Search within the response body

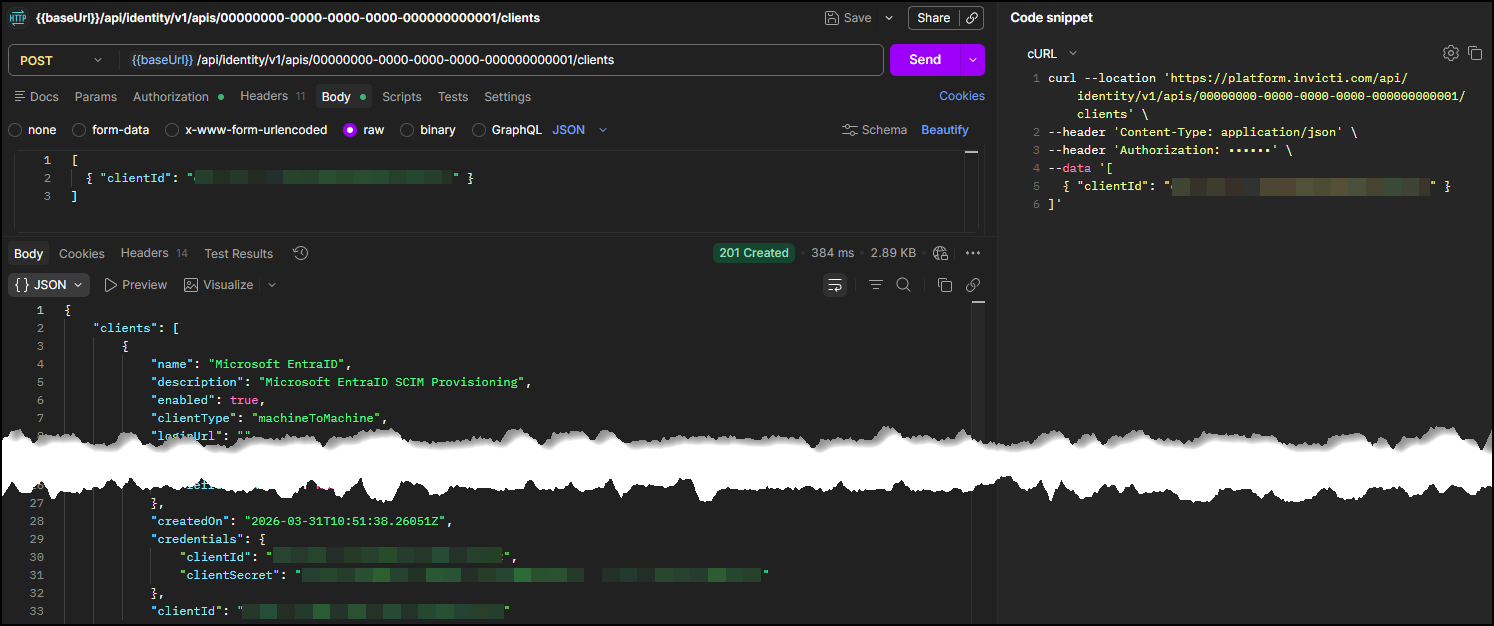(x=903, y=285)
